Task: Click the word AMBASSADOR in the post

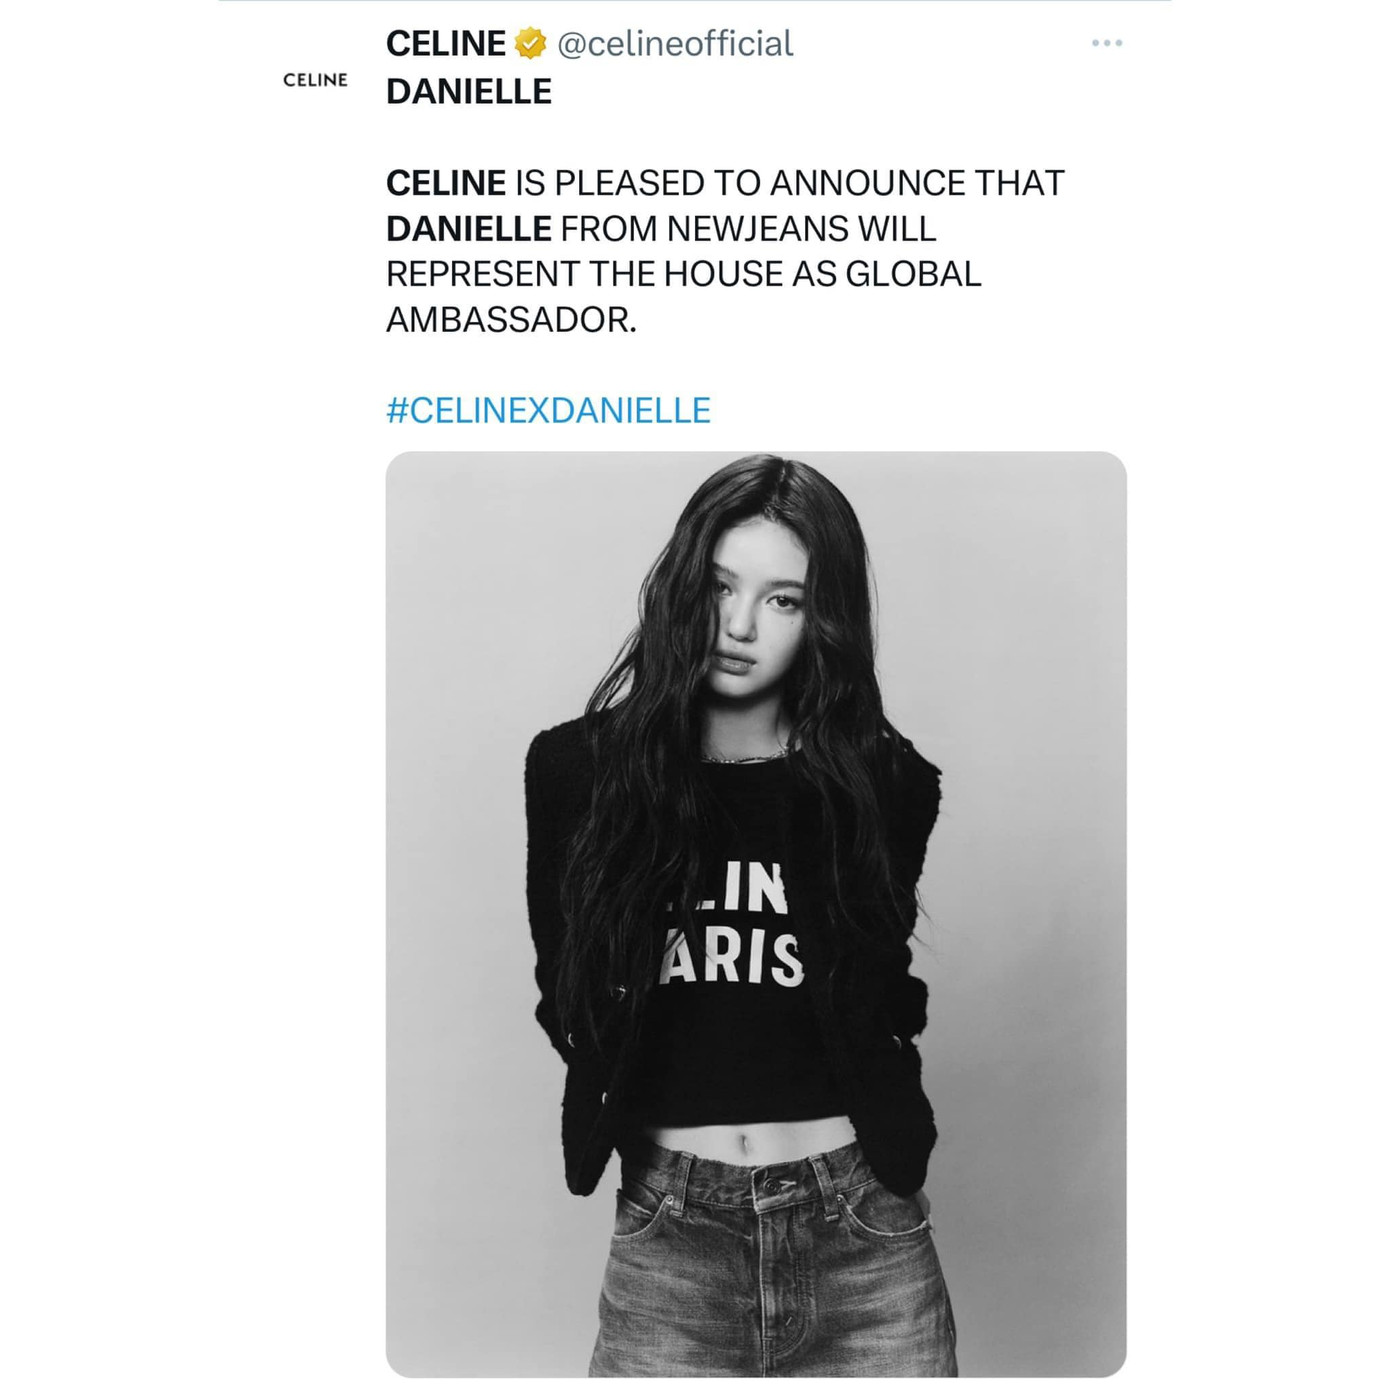Action: (511, 320)
